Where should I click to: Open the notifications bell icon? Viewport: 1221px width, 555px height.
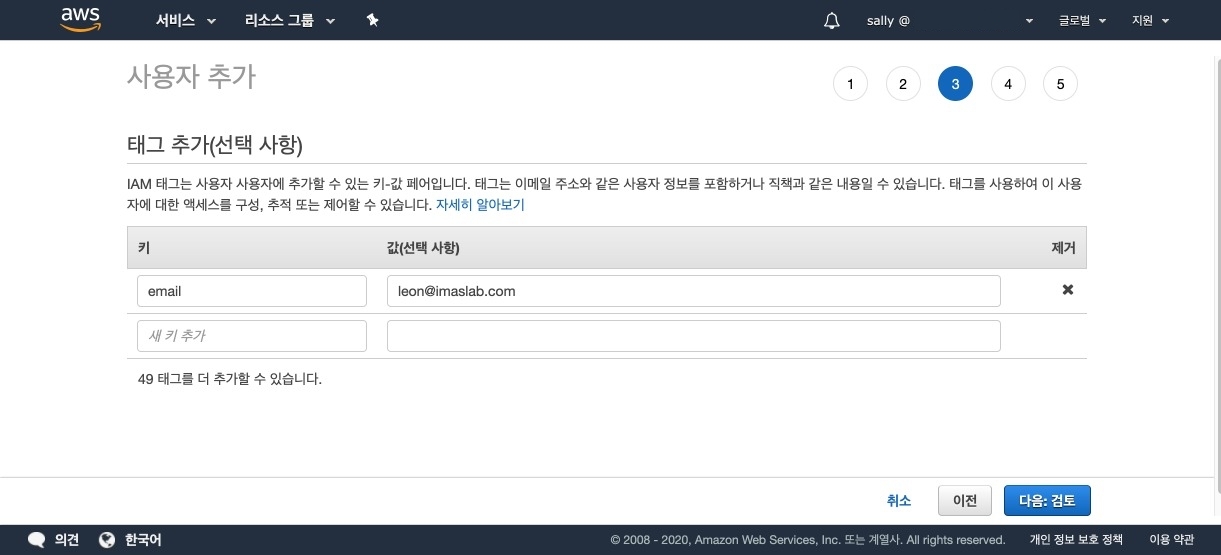coord(831,21)
